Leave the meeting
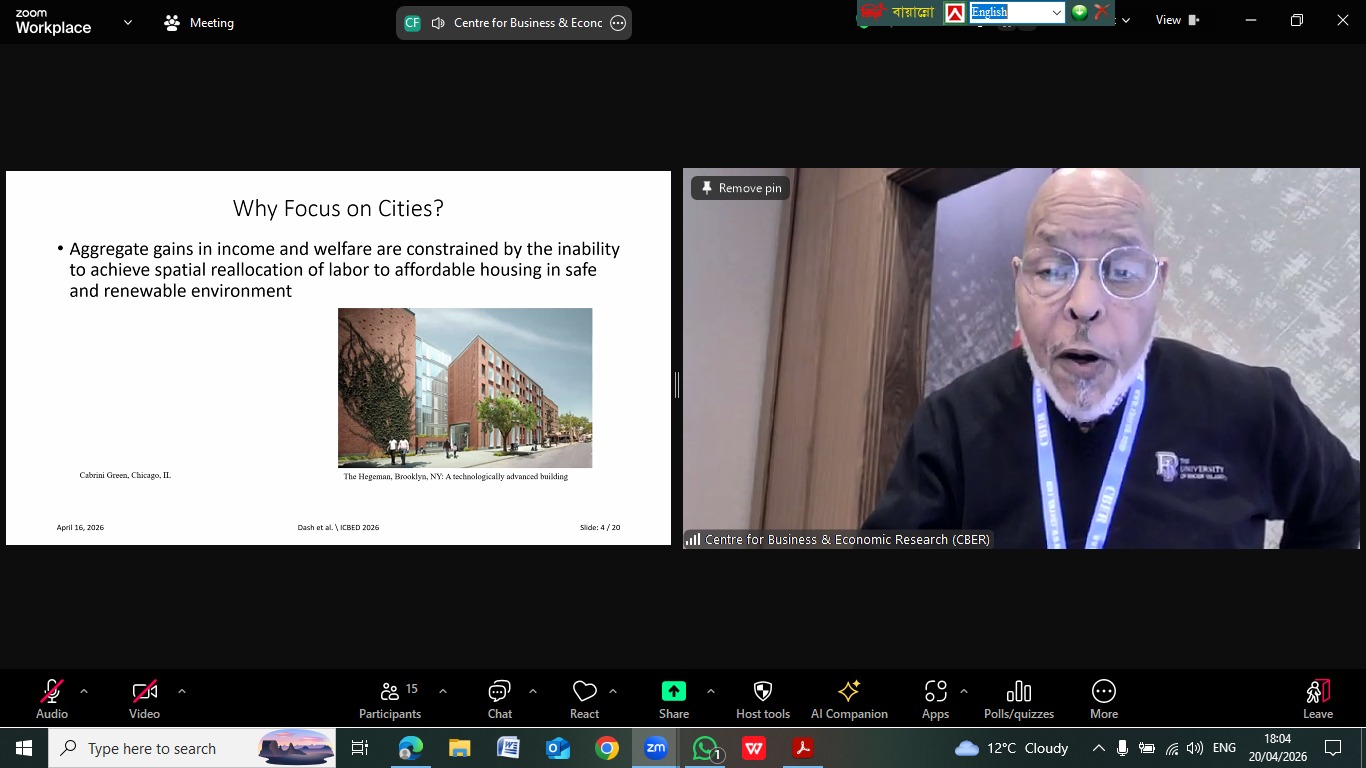The height and width of the screenshot is (768, 1366). point(1317,698)
